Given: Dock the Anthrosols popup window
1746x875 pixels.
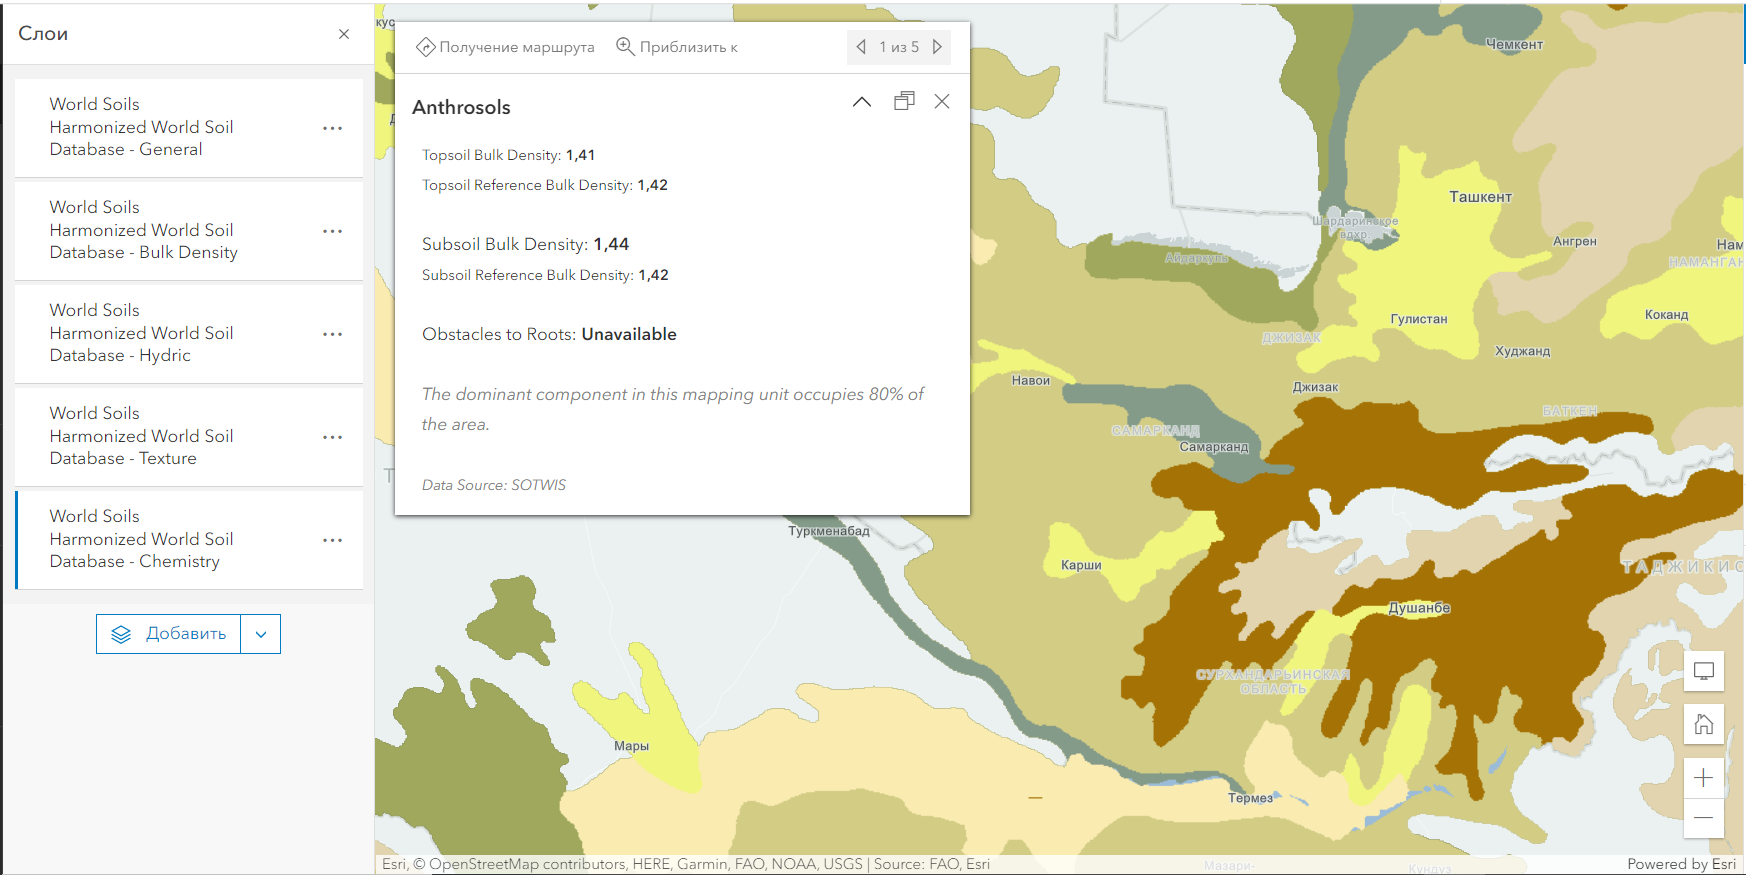Looking at the screenshot, I should pos(904,101).
